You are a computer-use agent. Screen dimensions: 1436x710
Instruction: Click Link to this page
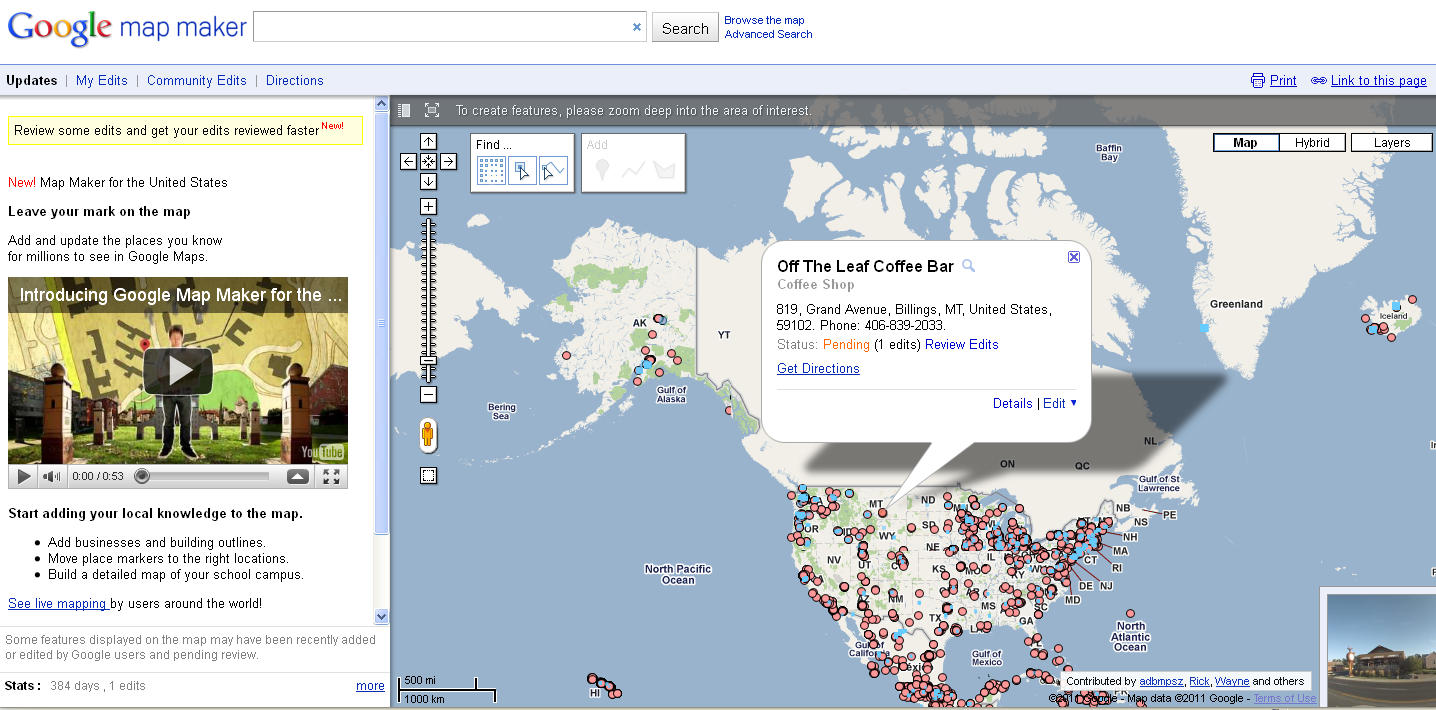(x=1379, y=80)
